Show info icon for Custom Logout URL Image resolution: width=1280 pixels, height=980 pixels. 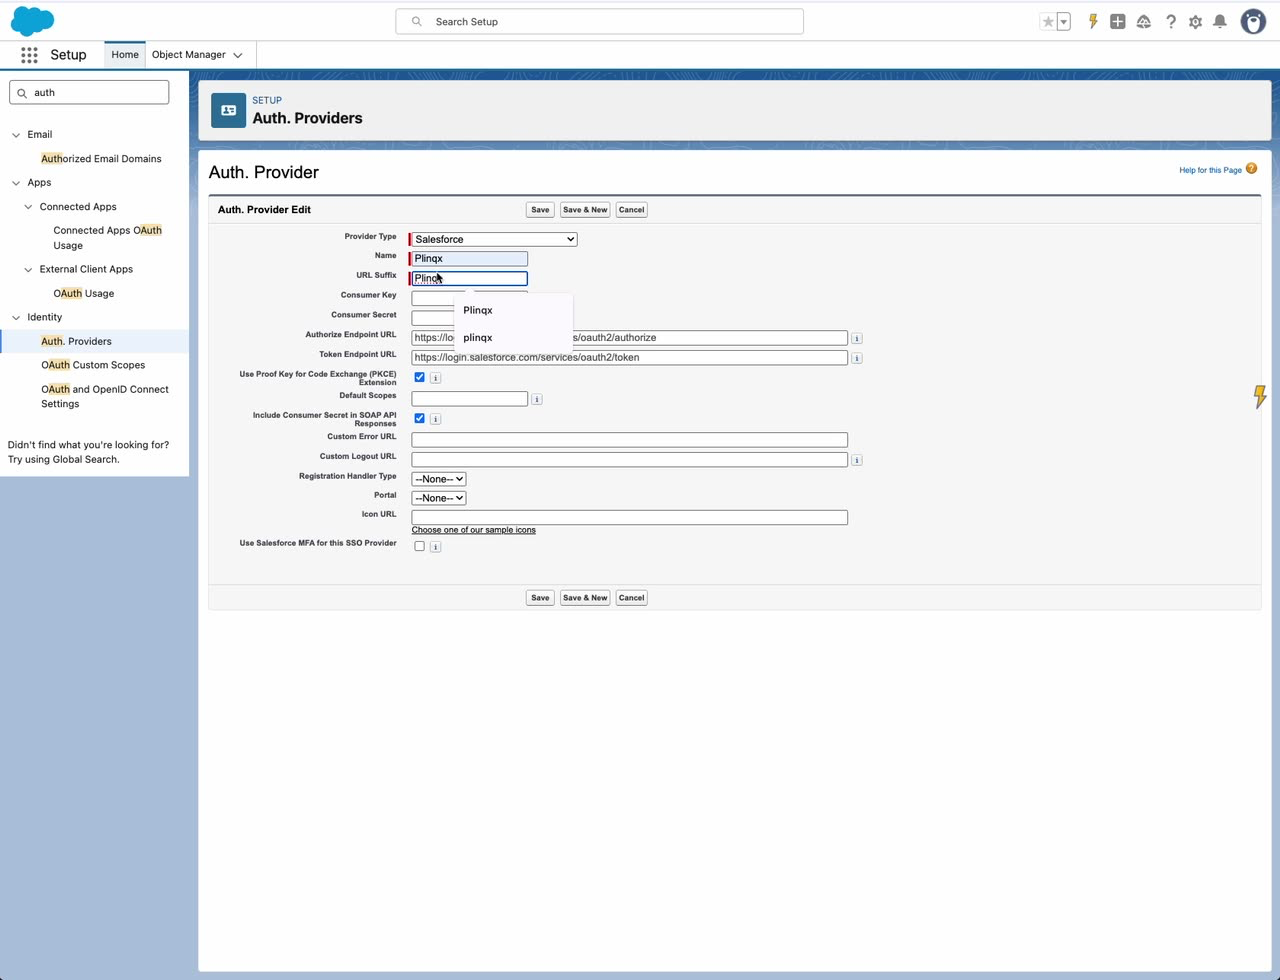coord(857,460)
